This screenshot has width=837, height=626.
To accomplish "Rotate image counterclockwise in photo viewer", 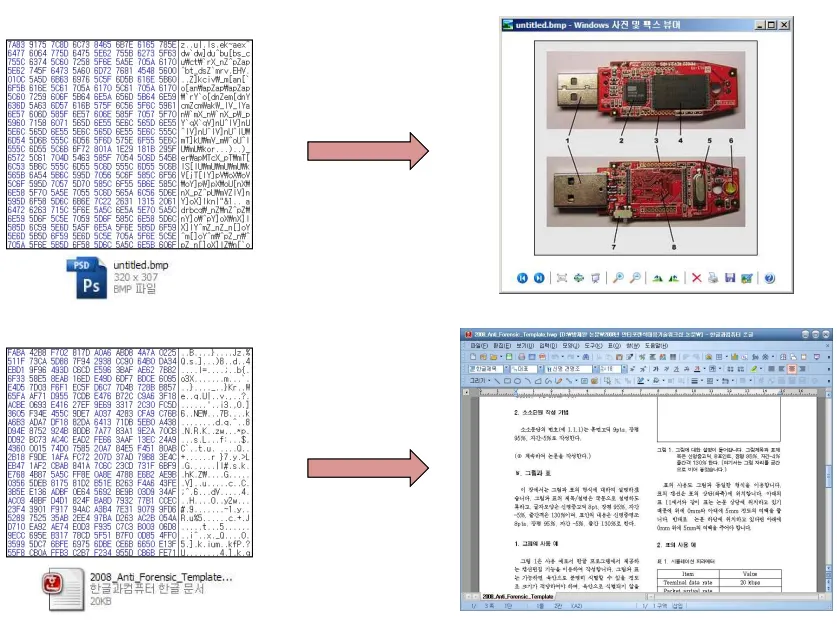I will click(674, 278).
